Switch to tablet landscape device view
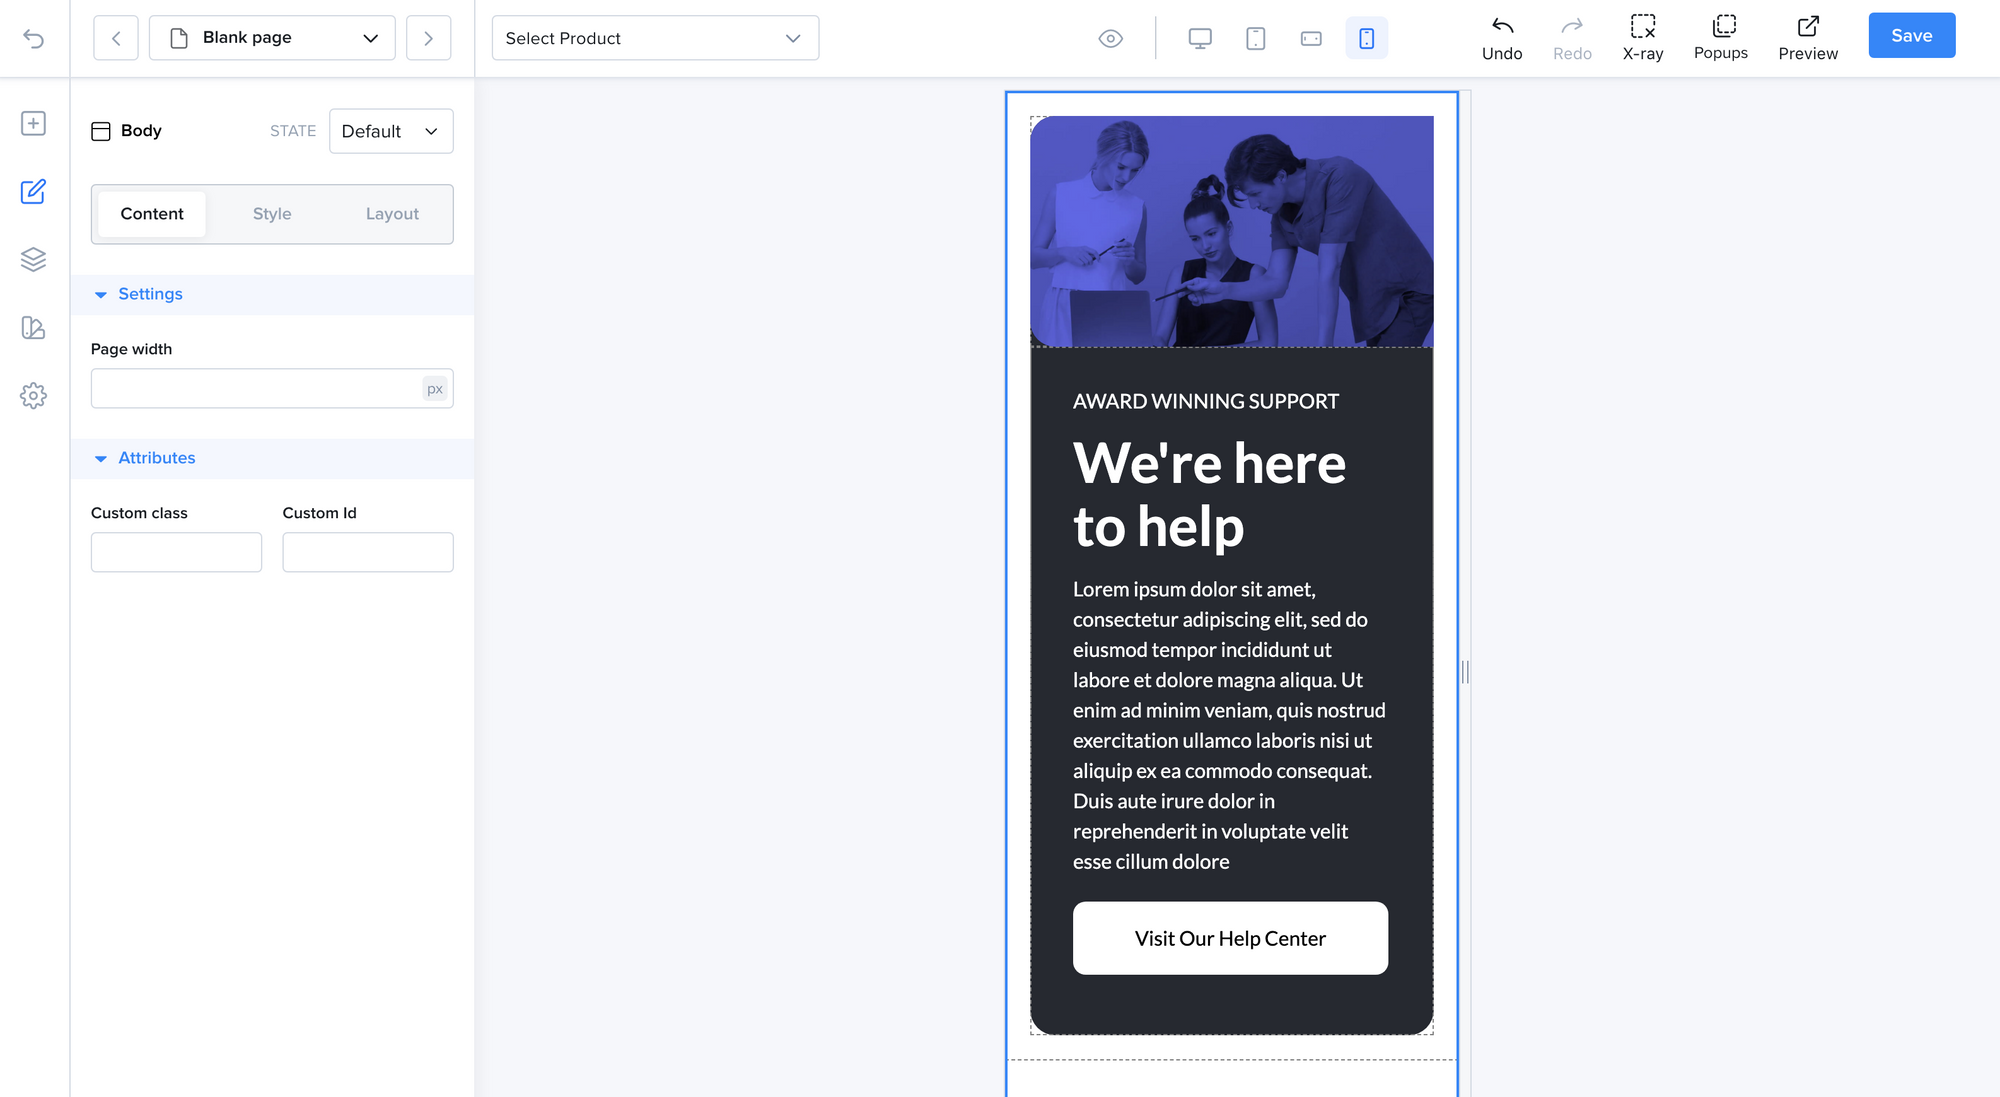The width and height of the screenshot is (2000, 1097). point(1311,38)
